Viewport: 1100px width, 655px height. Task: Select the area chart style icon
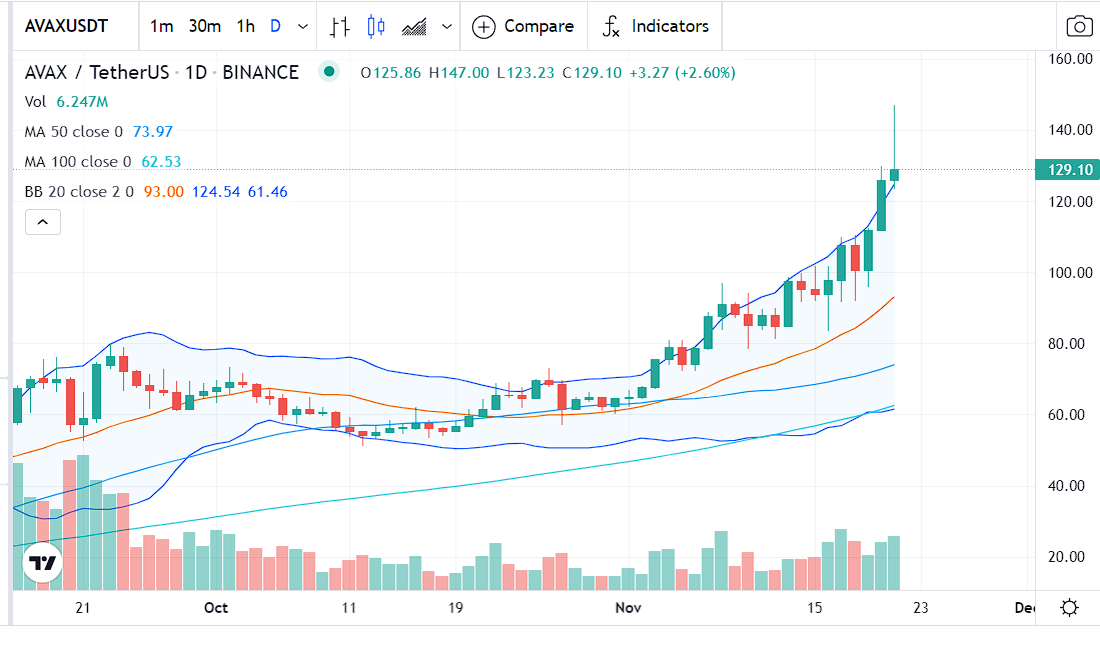415,27
